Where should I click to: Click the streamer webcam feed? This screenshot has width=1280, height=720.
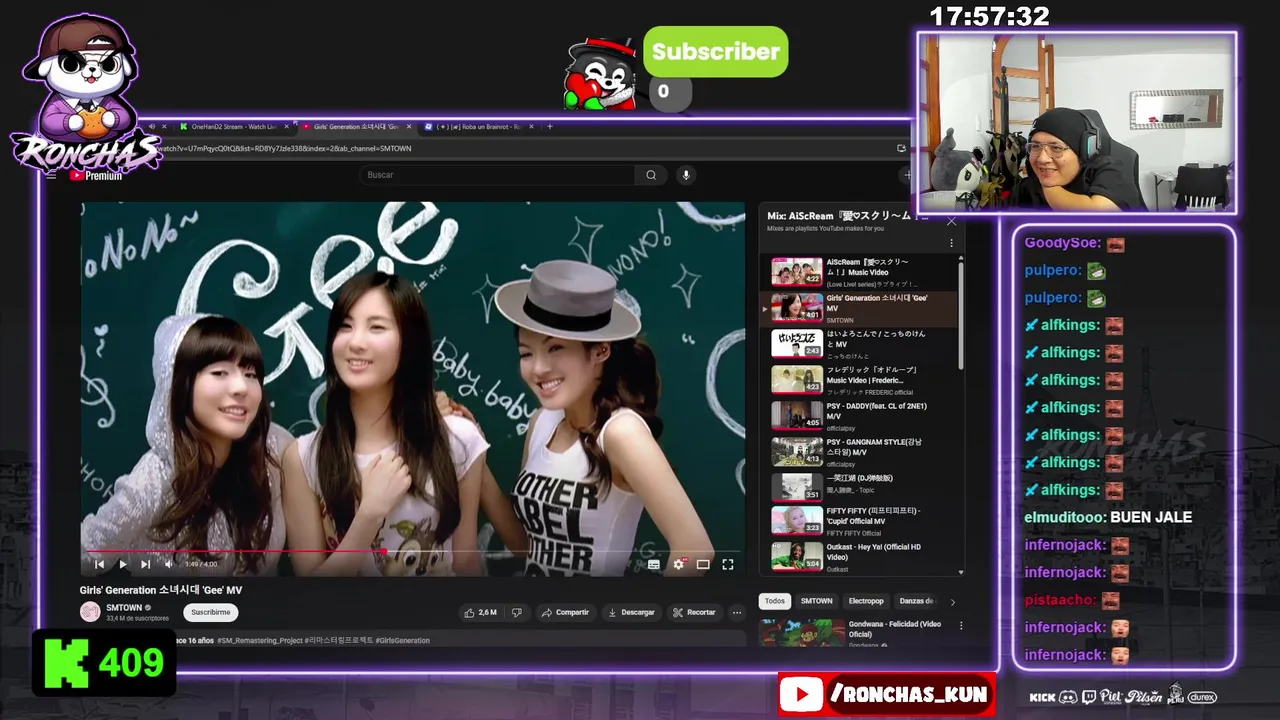tap(1077, 122)
